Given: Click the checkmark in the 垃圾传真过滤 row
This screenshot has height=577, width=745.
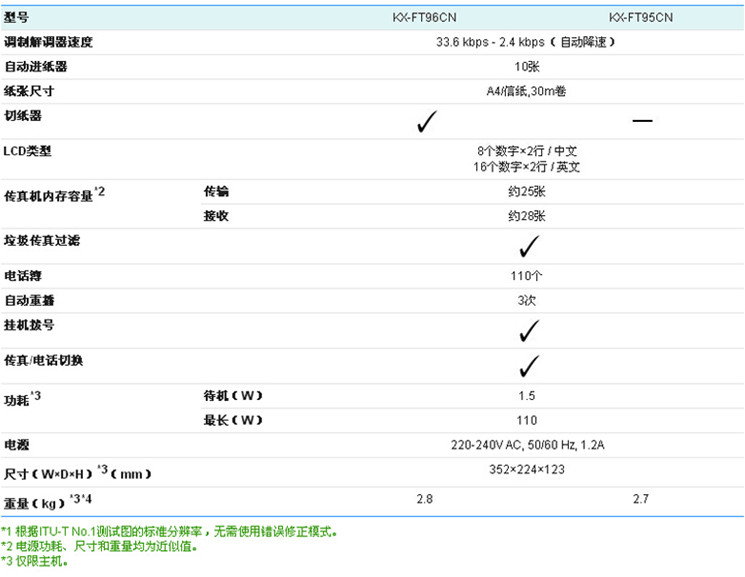Looking at the screenshot, I should tap(529, 246).
